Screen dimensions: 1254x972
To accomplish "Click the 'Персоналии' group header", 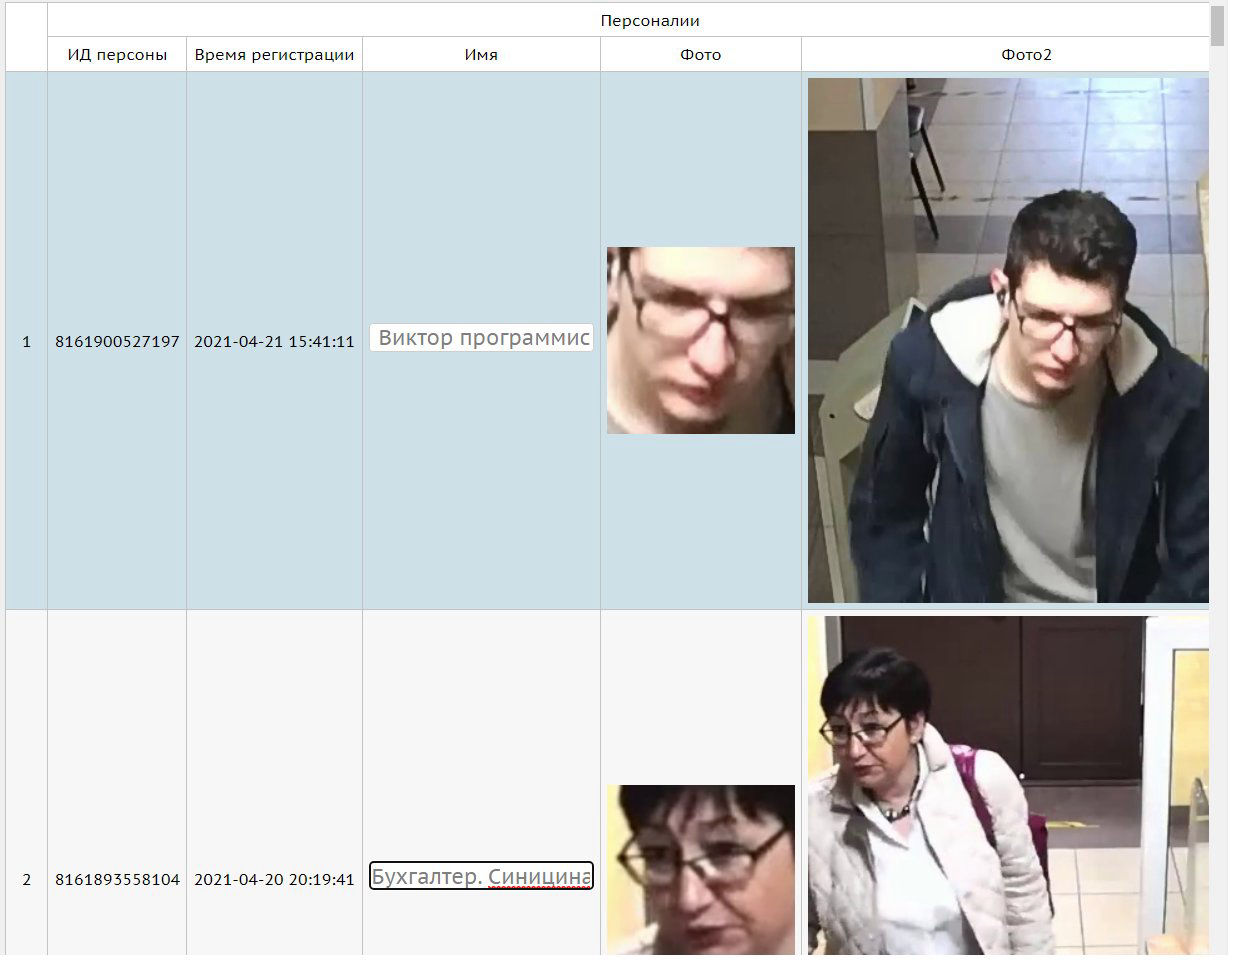I will pyautogui.click(x=650, y=21).
